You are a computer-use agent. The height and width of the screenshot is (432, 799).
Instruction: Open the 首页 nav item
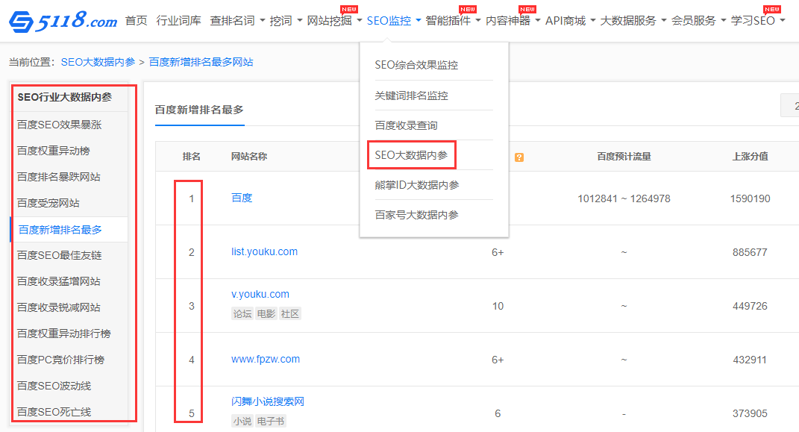click(136, 21)
